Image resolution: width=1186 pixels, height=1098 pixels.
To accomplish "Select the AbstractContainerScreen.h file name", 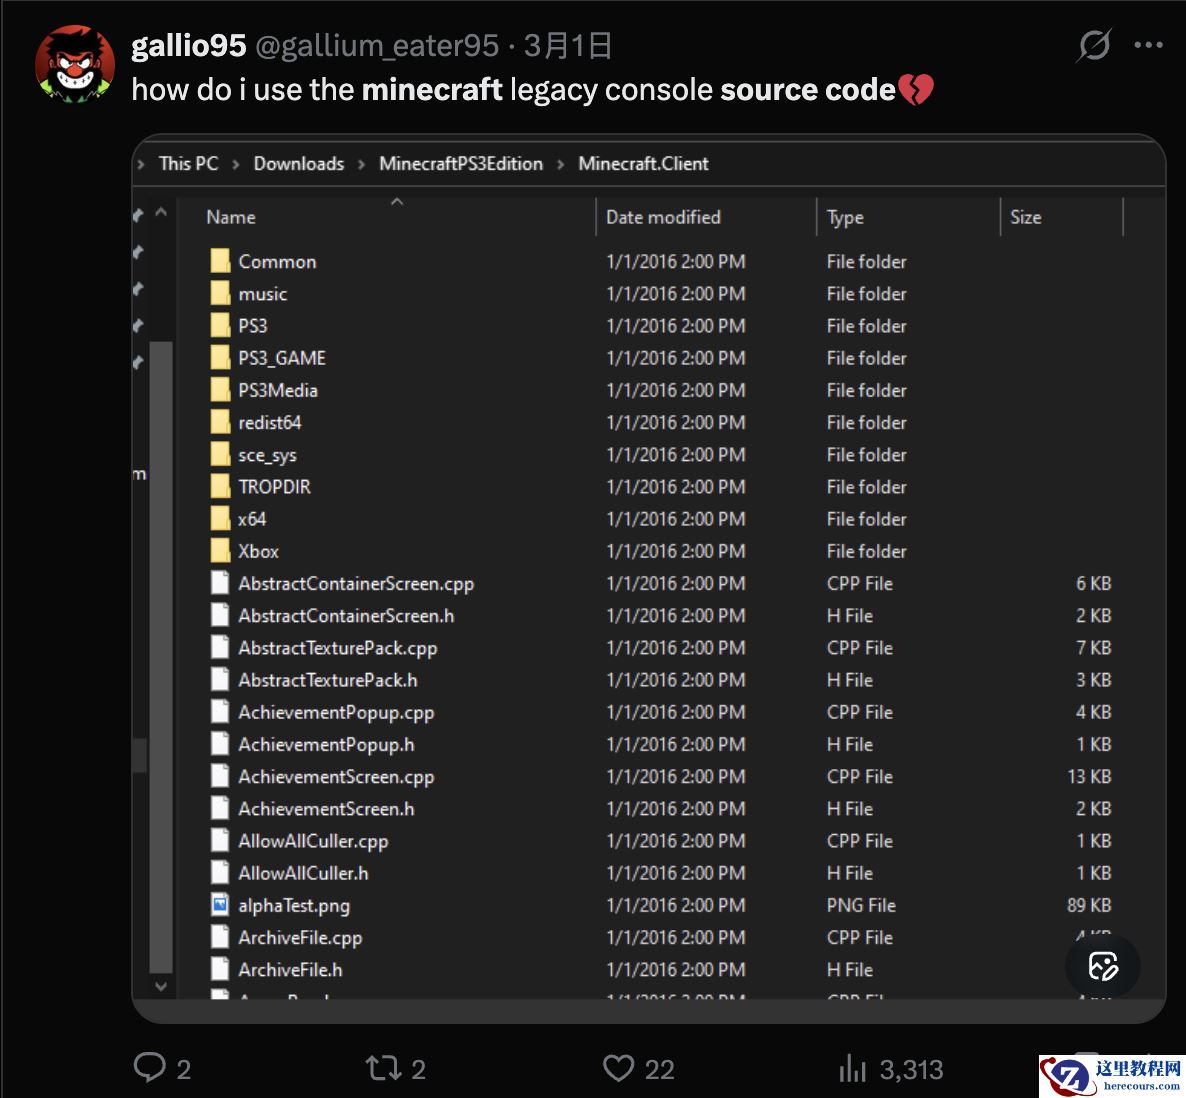I will (346, 616).
